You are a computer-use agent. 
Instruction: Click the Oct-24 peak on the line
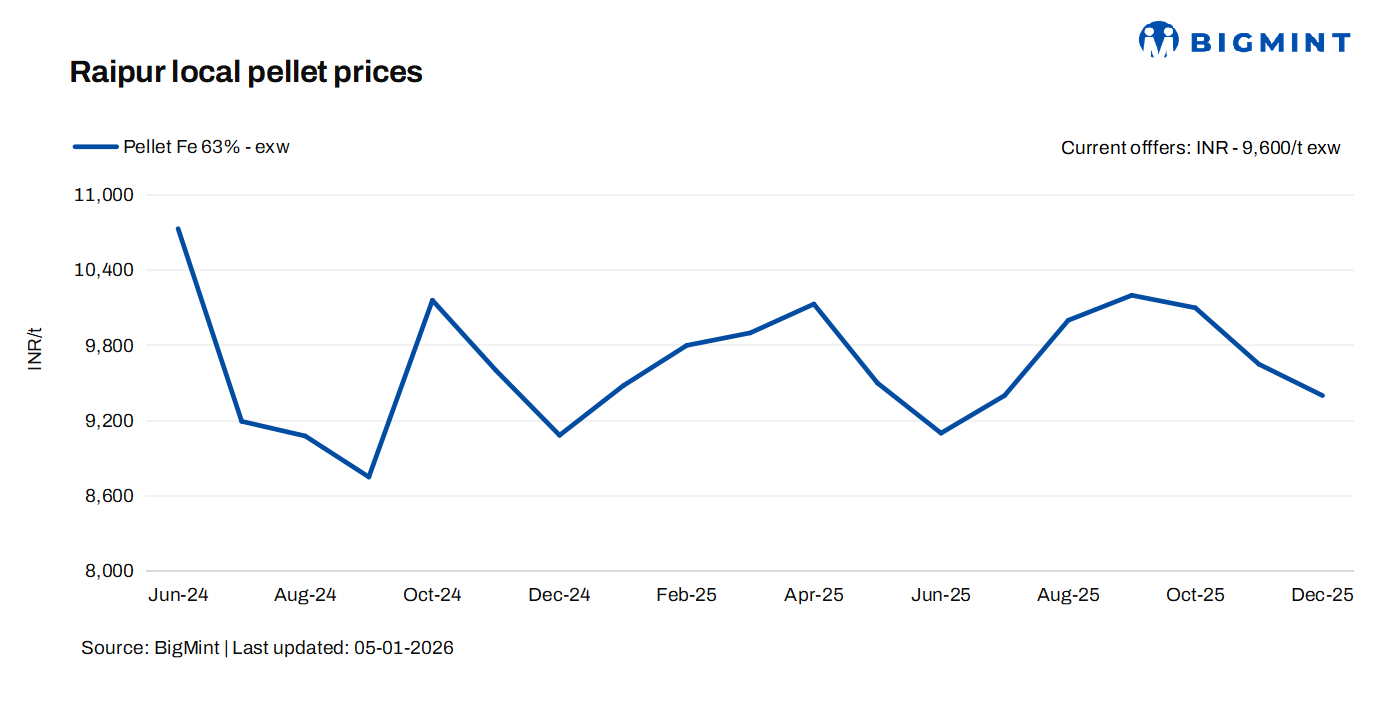coord(432,300)
